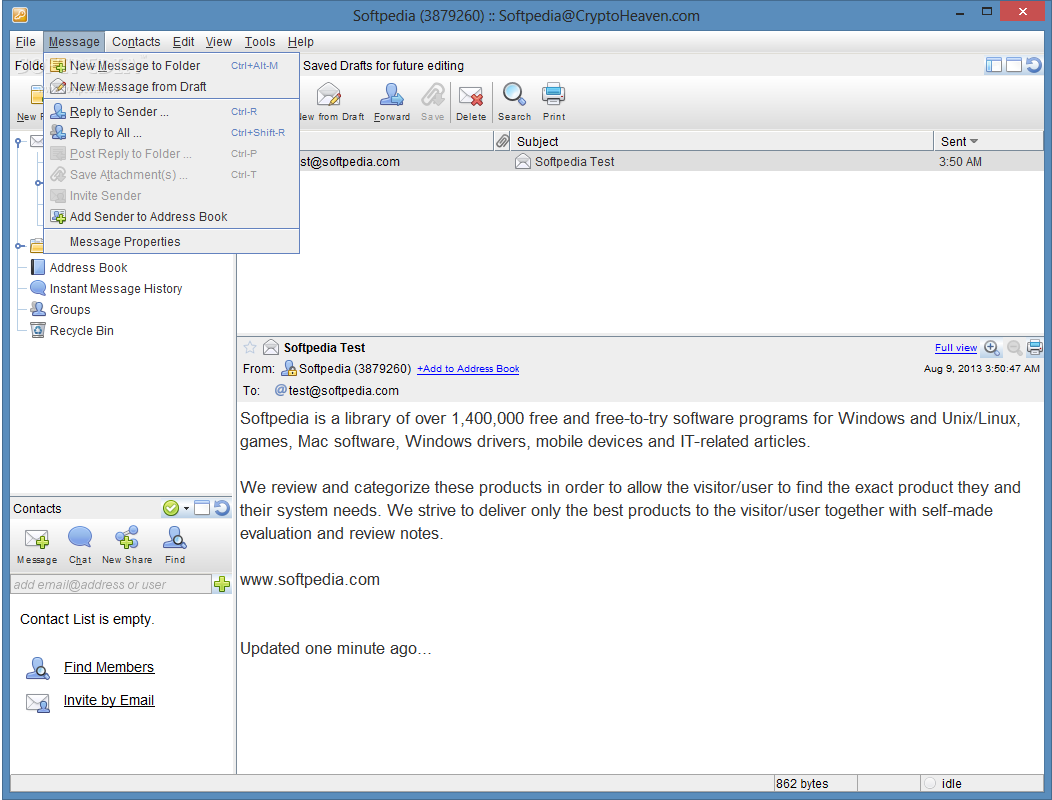Click the Full view link
The image size is (1052, 800).
(x=955, y=348)
